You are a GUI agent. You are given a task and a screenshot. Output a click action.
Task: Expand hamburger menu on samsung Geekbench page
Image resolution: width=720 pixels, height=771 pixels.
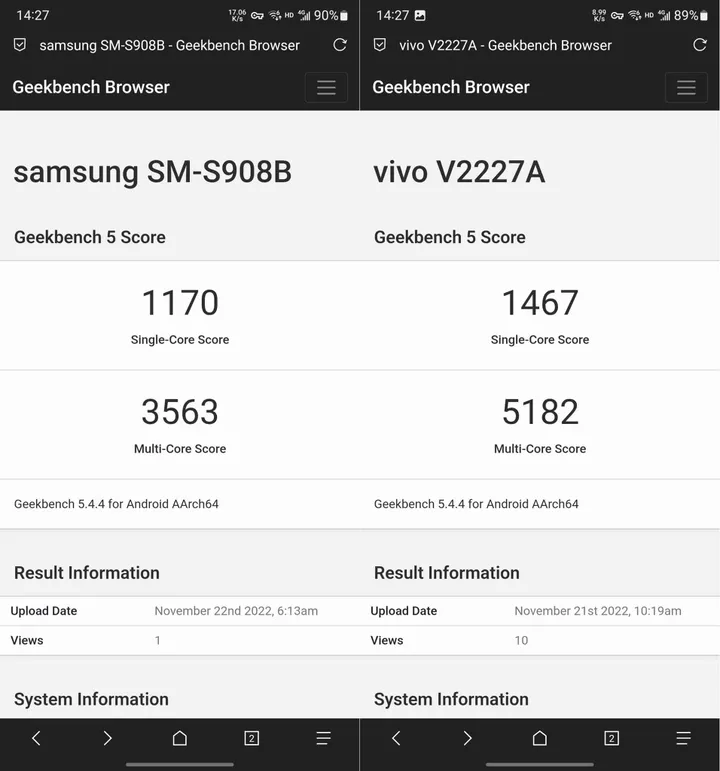pyautogui.click(x=326, y=87)
